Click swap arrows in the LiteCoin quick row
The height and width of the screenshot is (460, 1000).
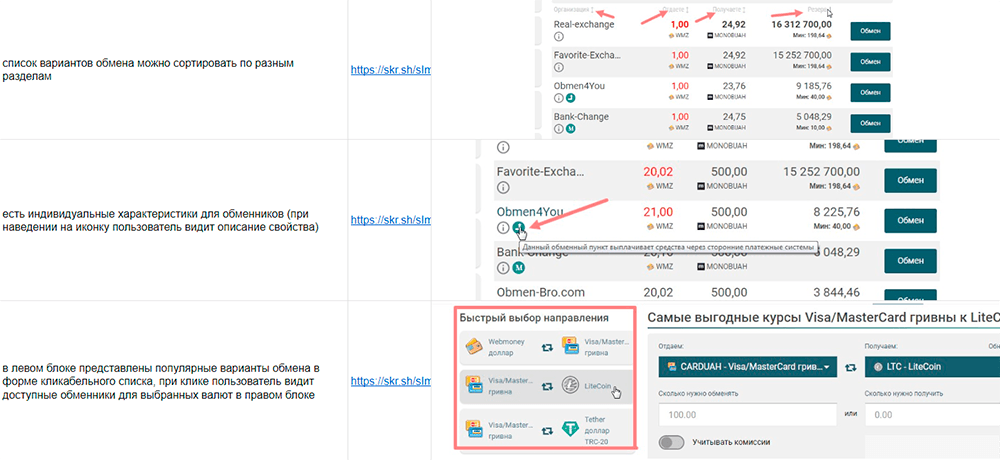pos(547,385)
